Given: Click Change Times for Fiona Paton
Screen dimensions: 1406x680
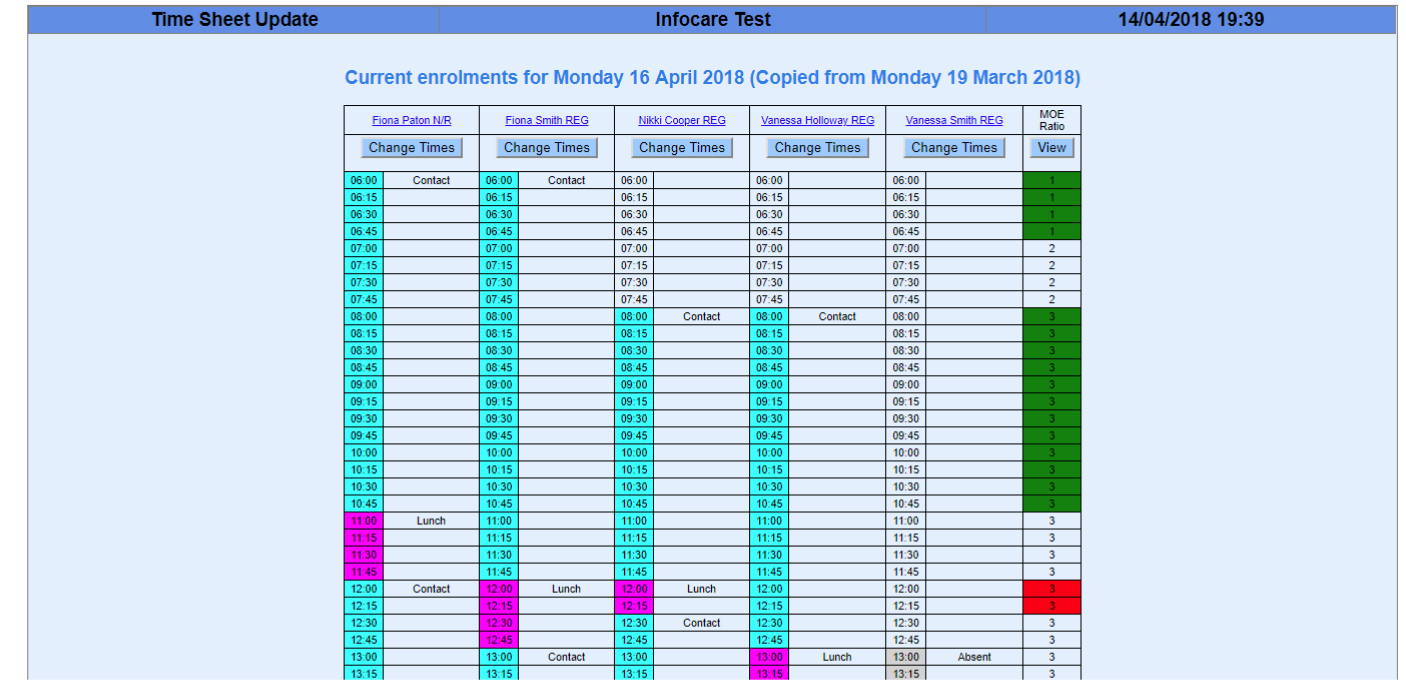Looking at the screenshot, I should (x=411, y=148).
